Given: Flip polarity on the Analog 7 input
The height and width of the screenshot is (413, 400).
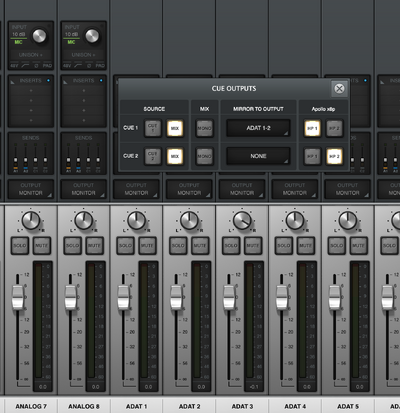Looking at the screenshot, I should point(36,66).
